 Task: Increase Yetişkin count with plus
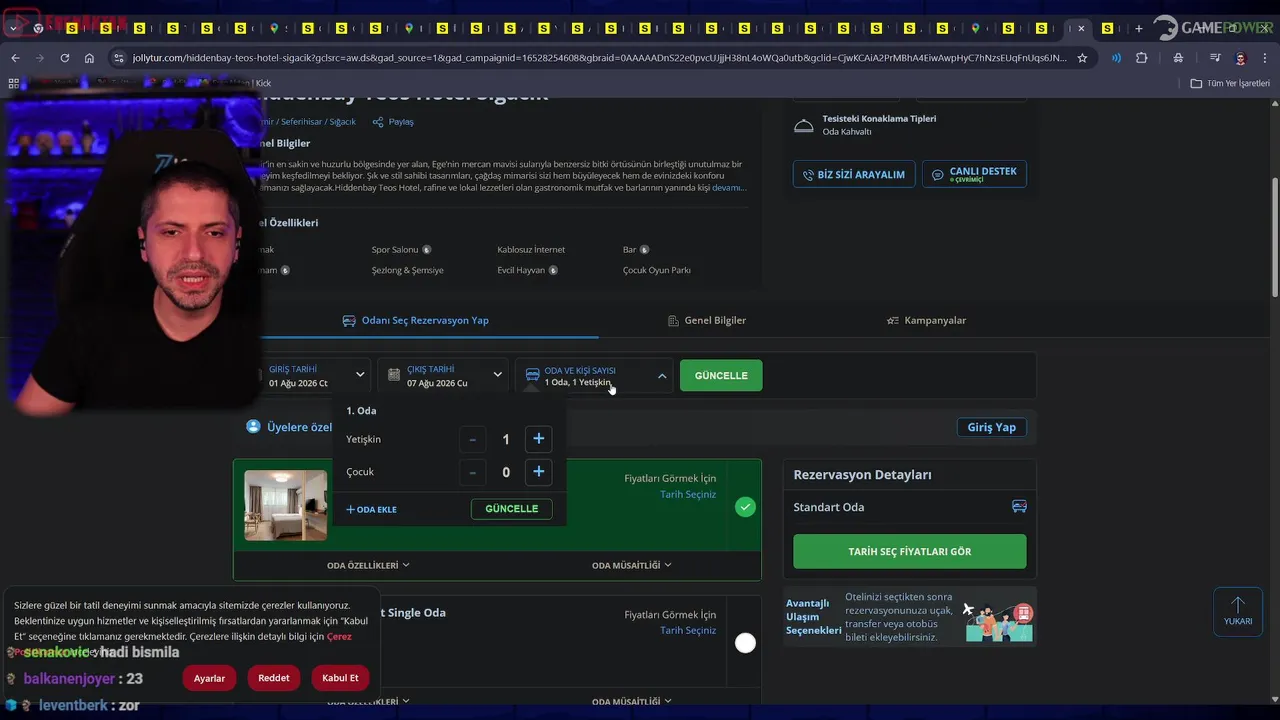pyautogui.click(x=538, y=439)
